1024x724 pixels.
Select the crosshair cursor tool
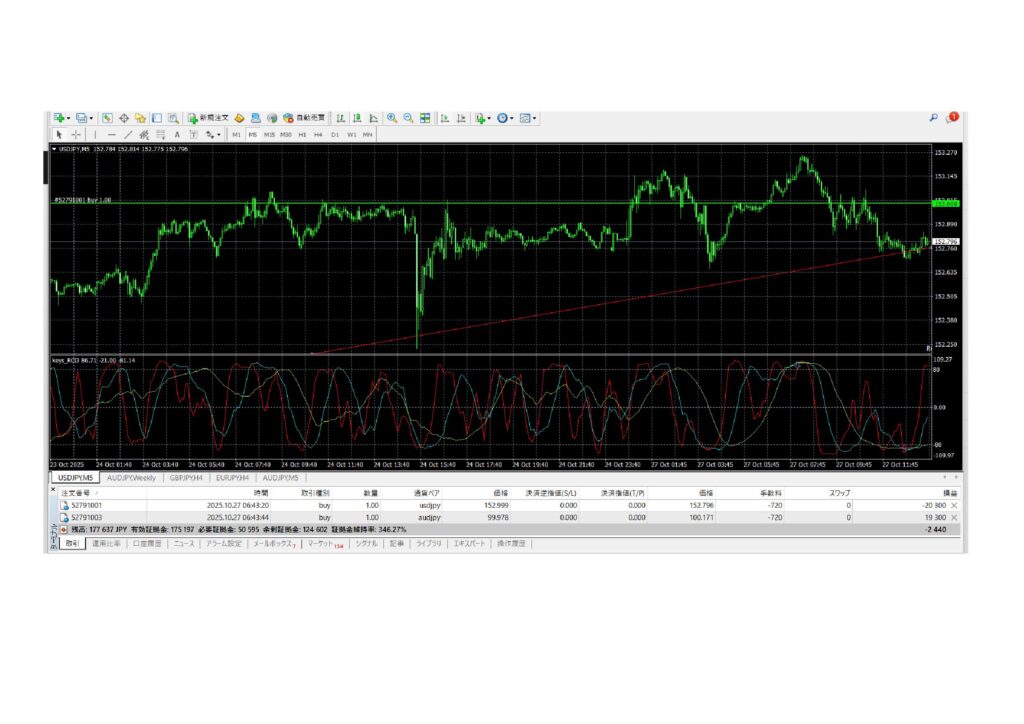[75, 134]
